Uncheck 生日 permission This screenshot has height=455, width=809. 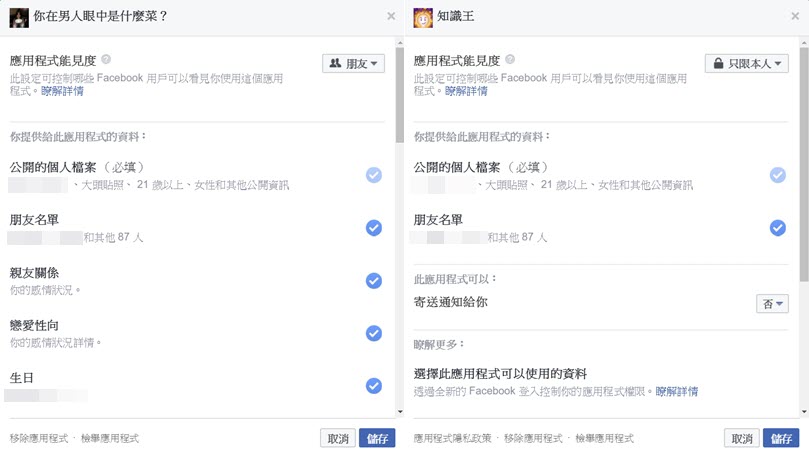point(374,385)
